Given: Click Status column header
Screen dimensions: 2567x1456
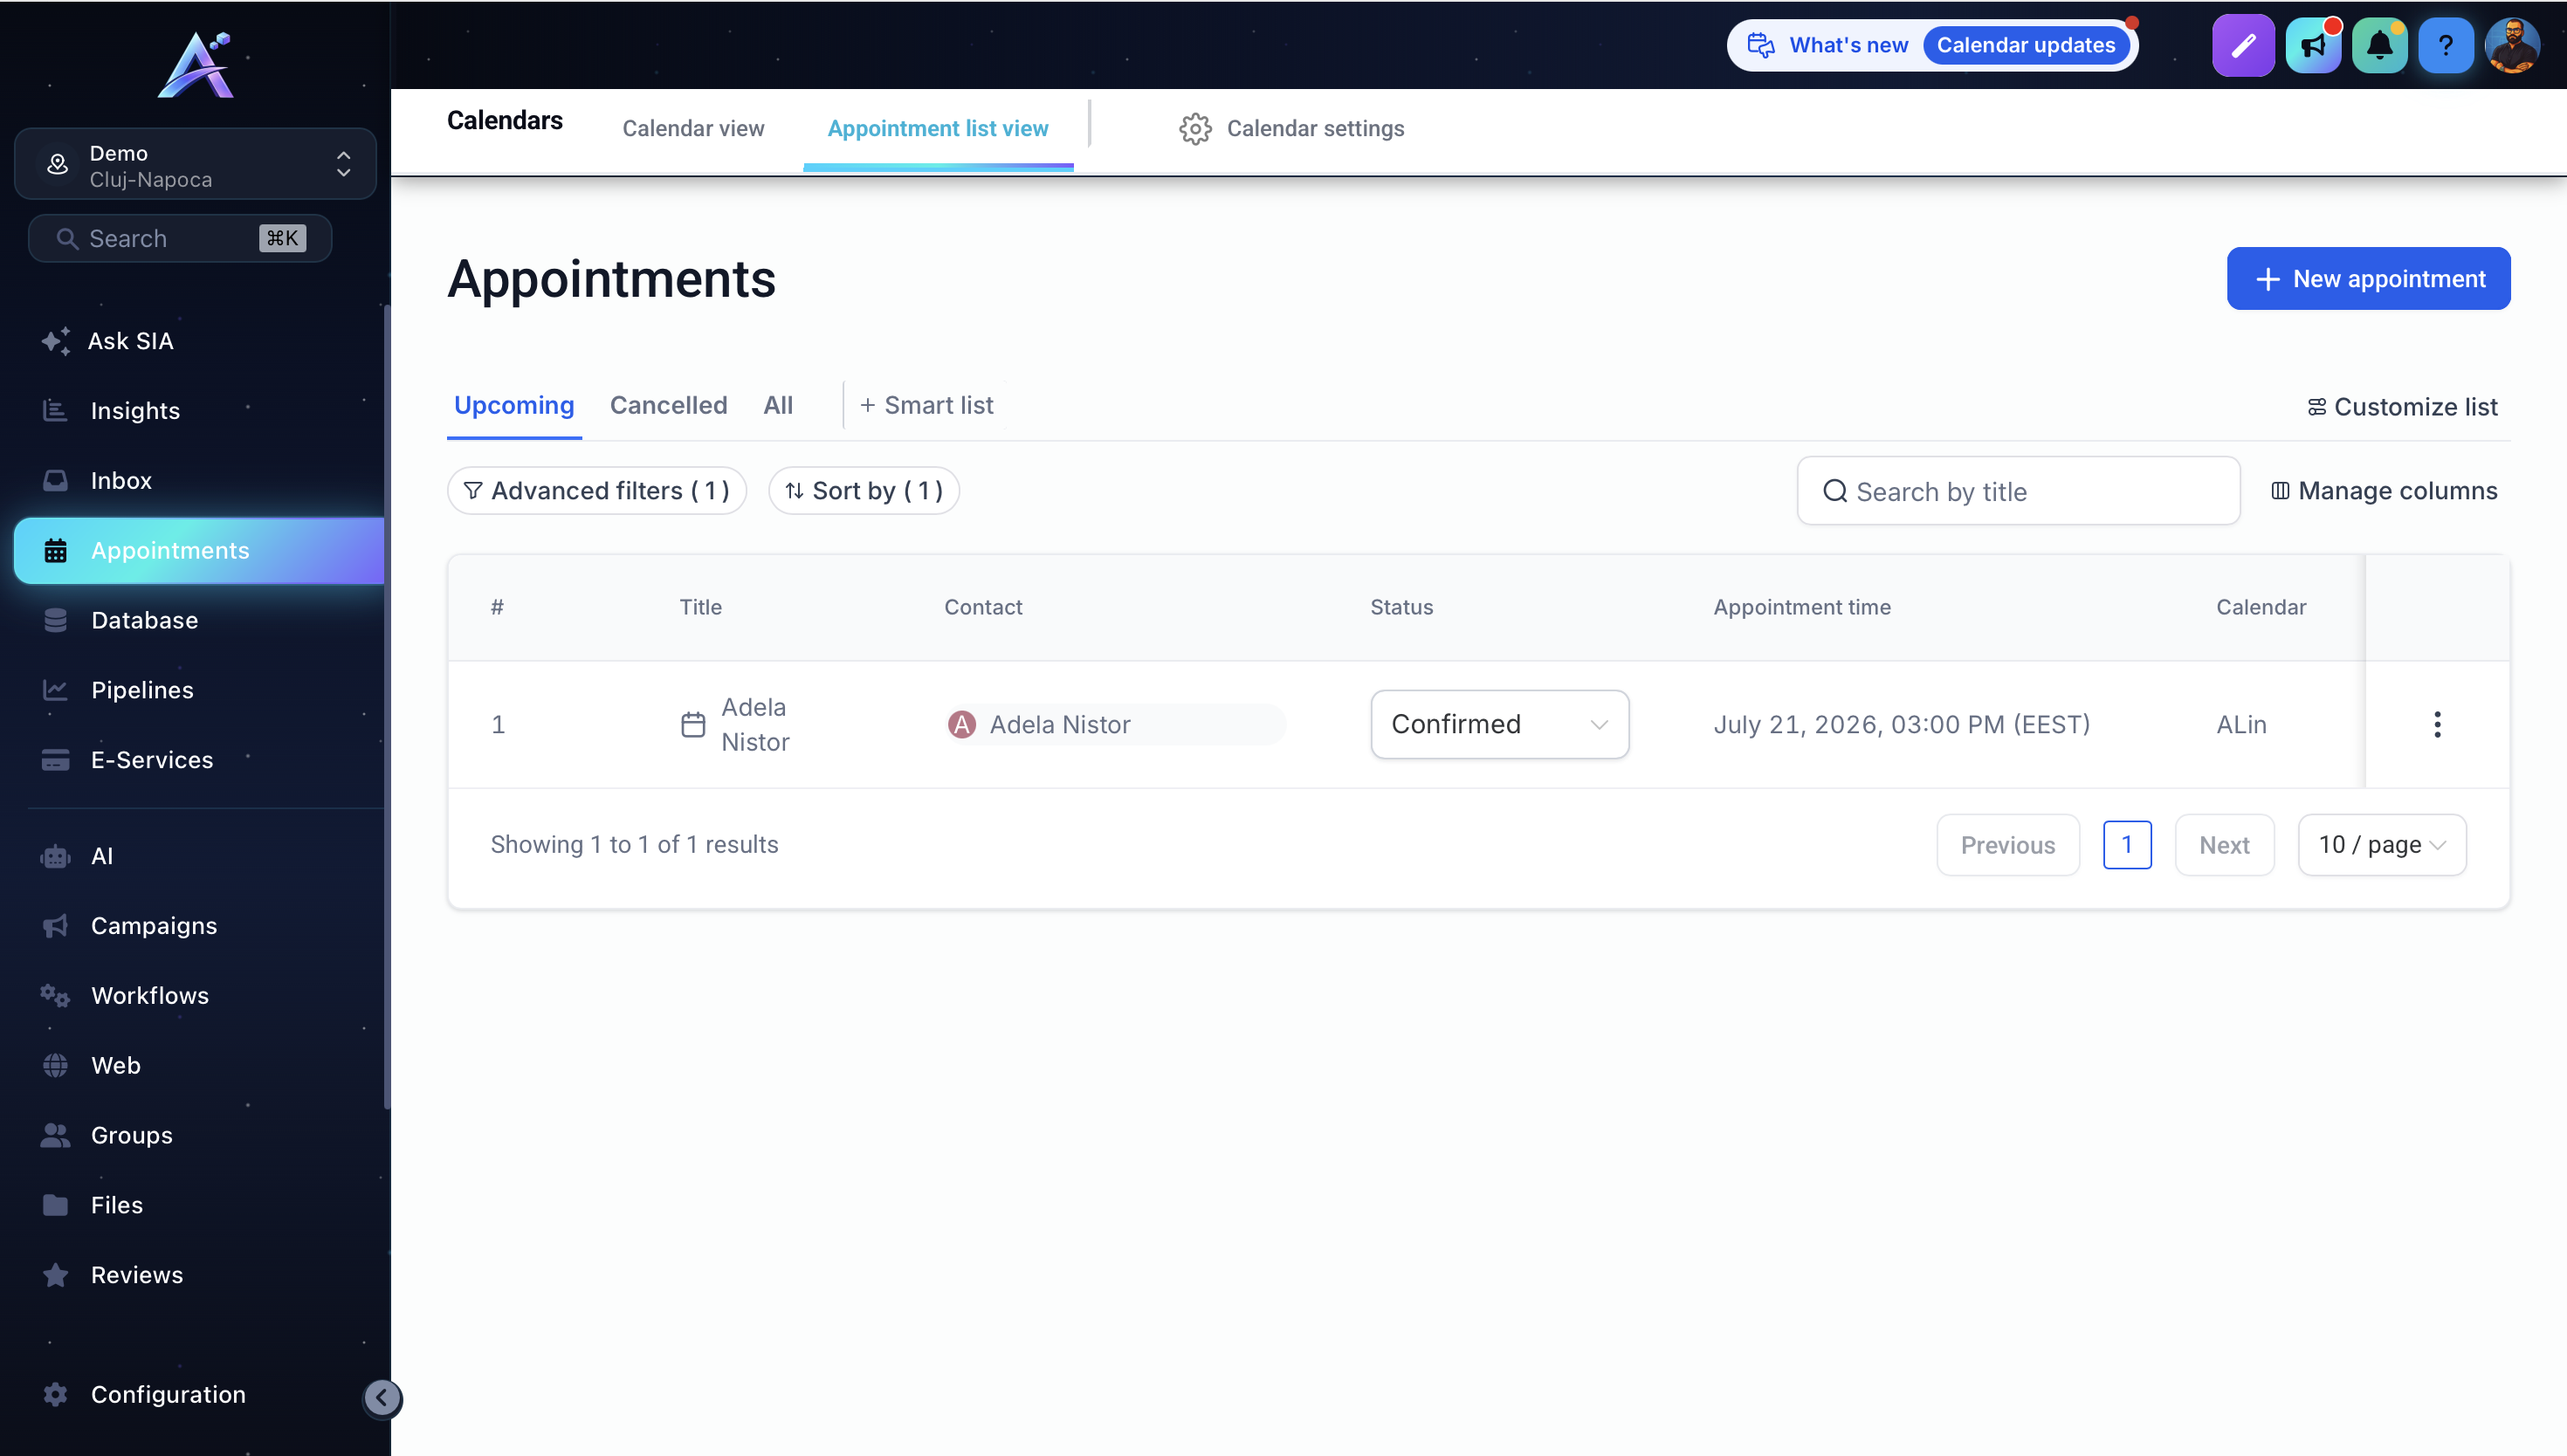Looking at the screenshot, I should [x=1401, y=608].
